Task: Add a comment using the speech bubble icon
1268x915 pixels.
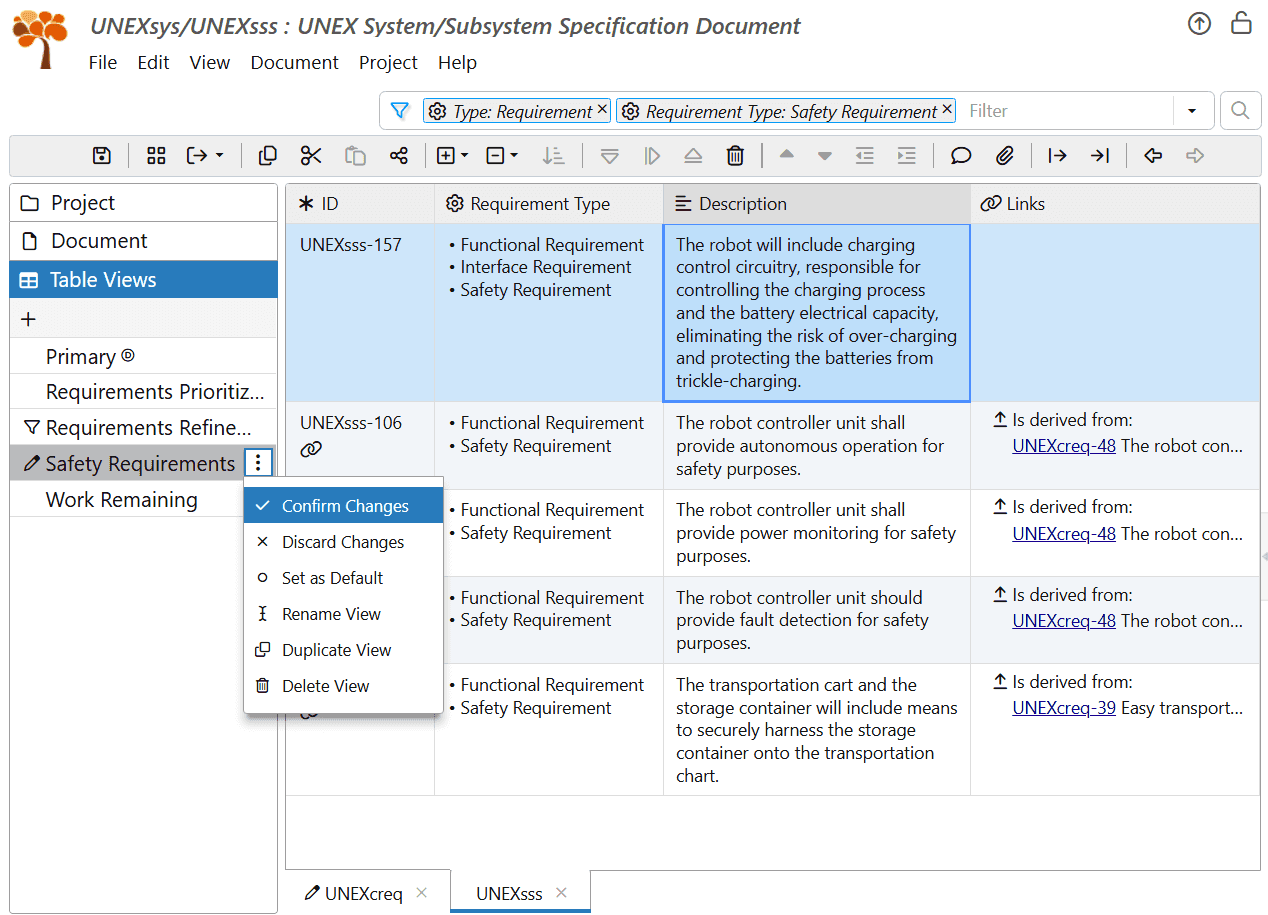Action: click(x=960, y=155)
